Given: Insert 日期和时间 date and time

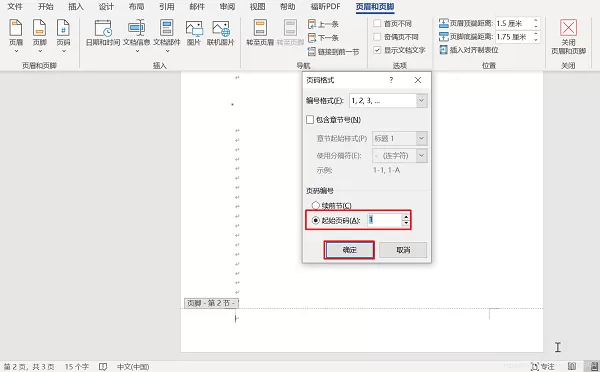Looking at the screenshot, I should [x=103, y=33].
